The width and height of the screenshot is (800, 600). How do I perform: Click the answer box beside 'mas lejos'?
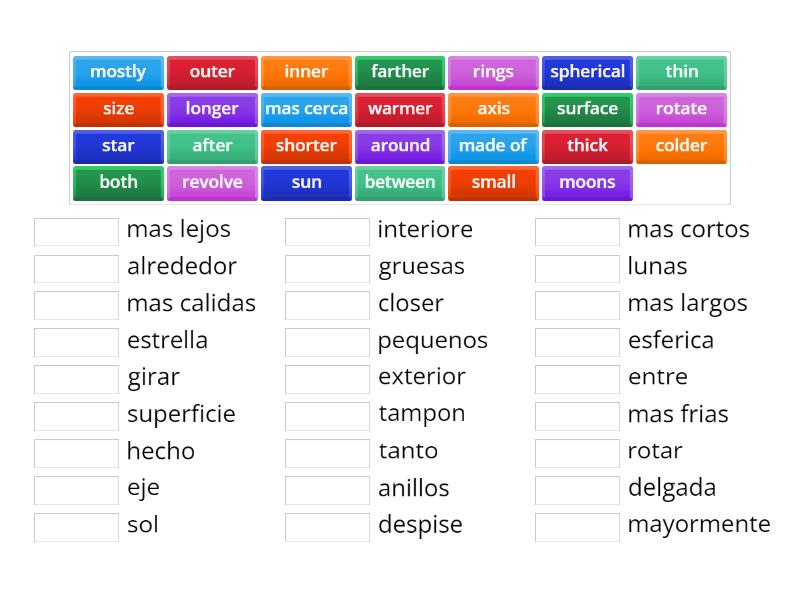[x=77, y=230]
